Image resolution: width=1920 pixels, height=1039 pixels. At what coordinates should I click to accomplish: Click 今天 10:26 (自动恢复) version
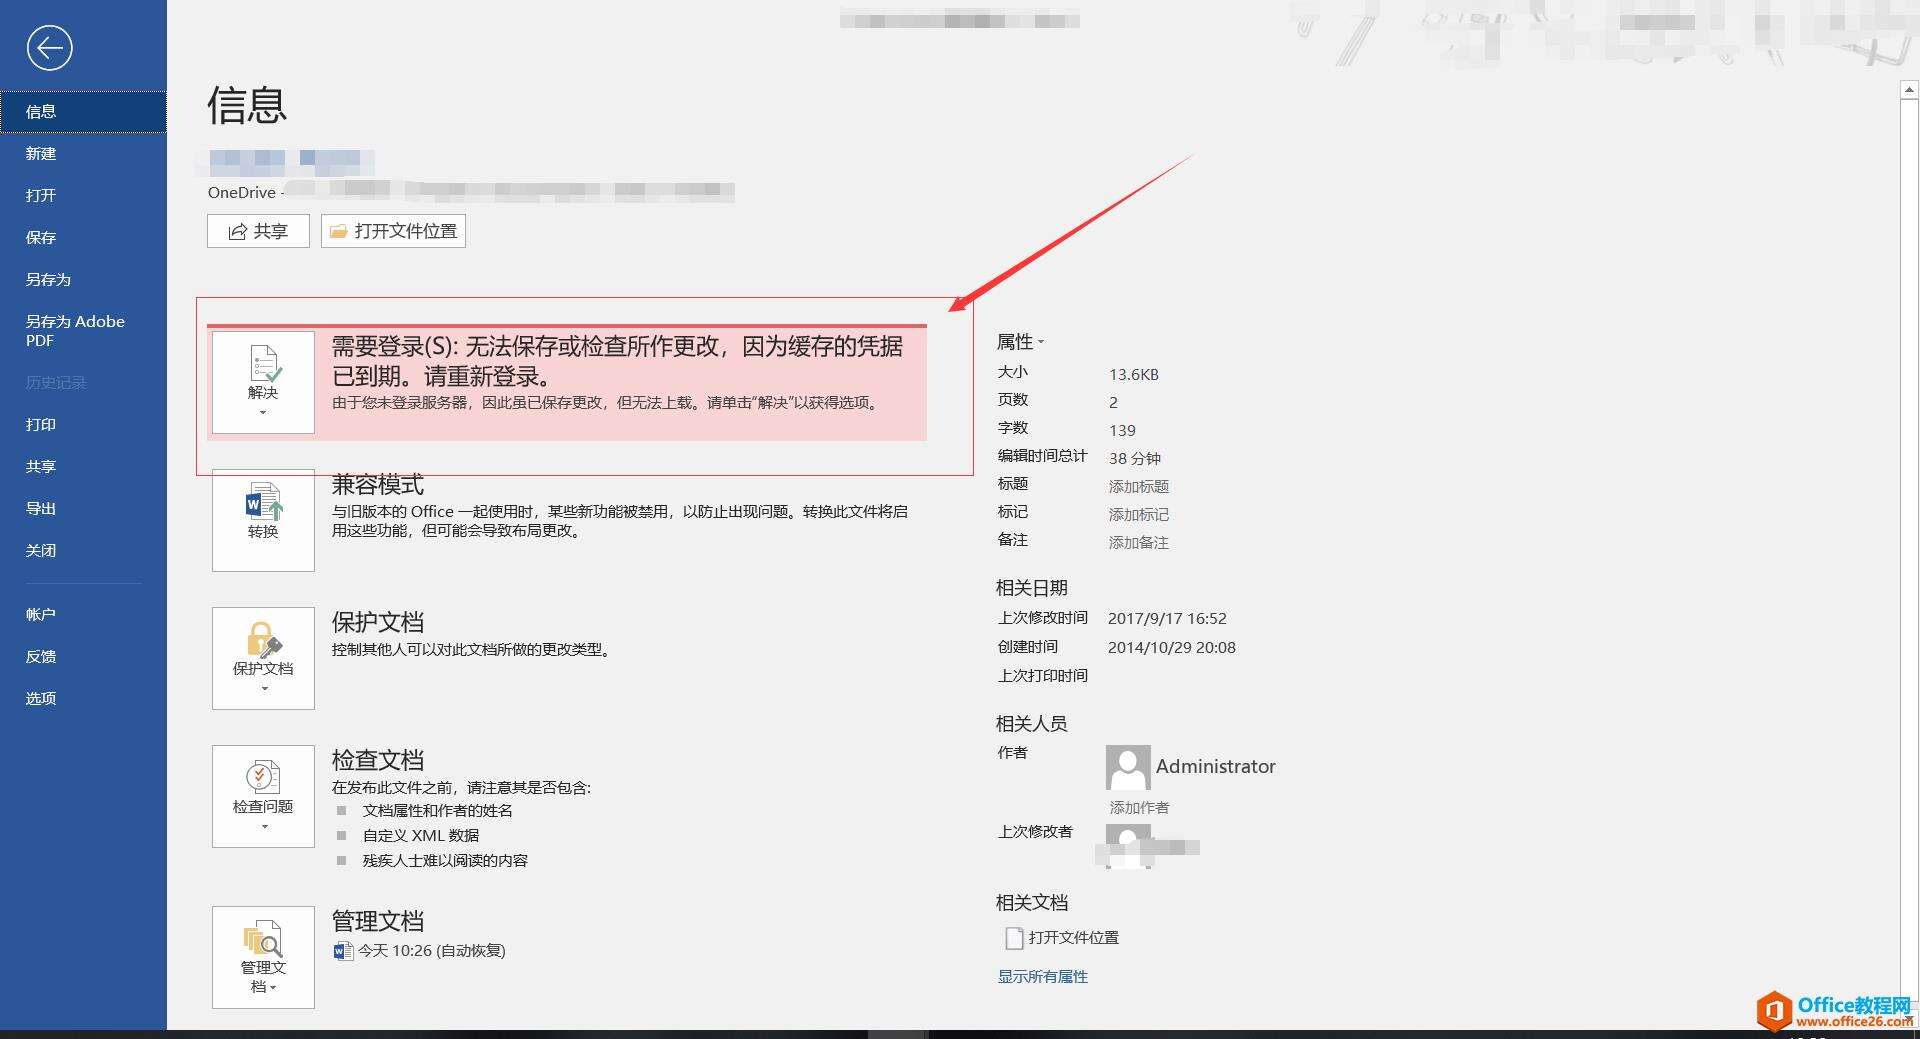(432, 951)
